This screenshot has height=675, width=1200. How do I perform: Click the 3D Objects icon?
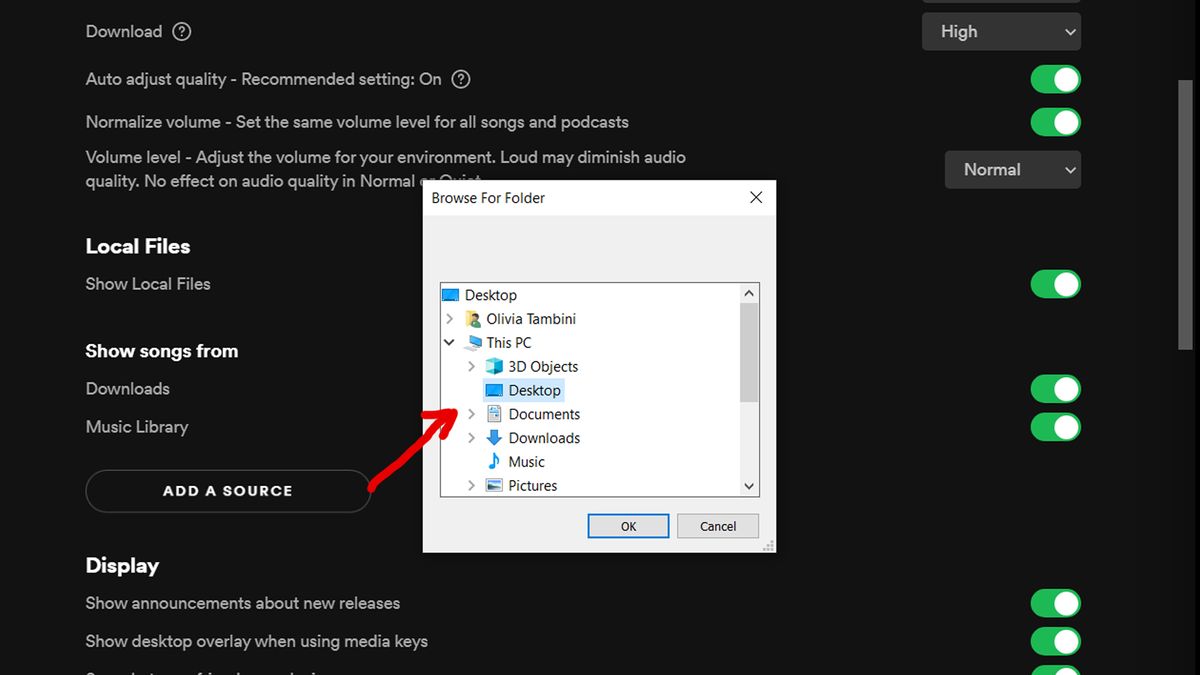coord(496,366)
